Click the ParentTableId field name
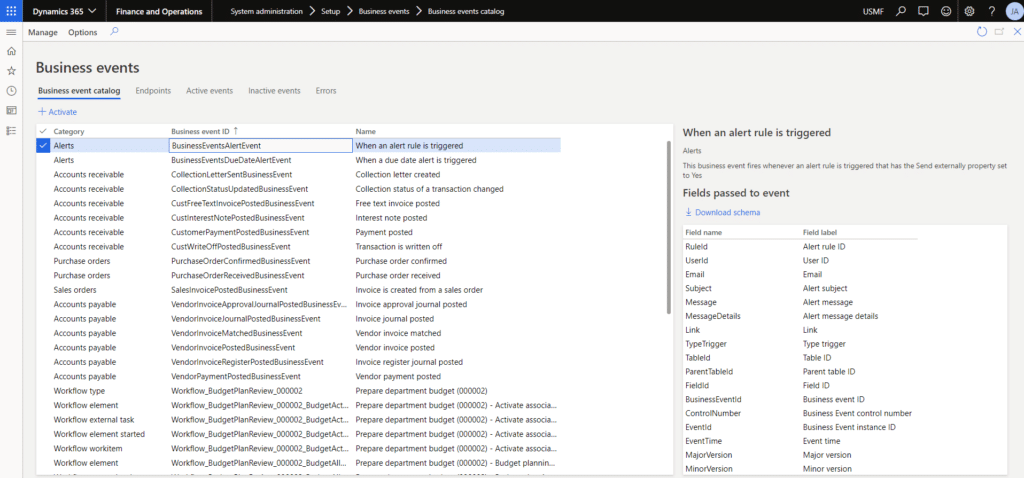The height and width of the screenshot is (478, 1024). pos(709,371)
